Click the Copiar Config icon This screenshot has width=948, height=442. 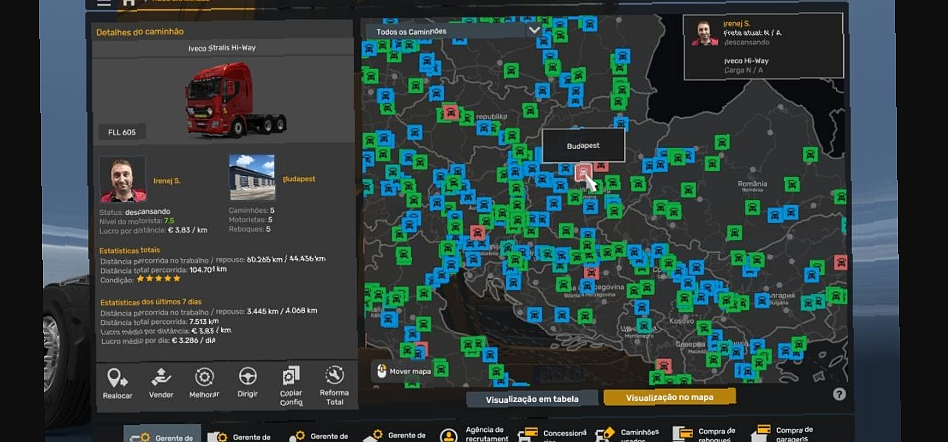pyautogui.click(x=291, y=375)
